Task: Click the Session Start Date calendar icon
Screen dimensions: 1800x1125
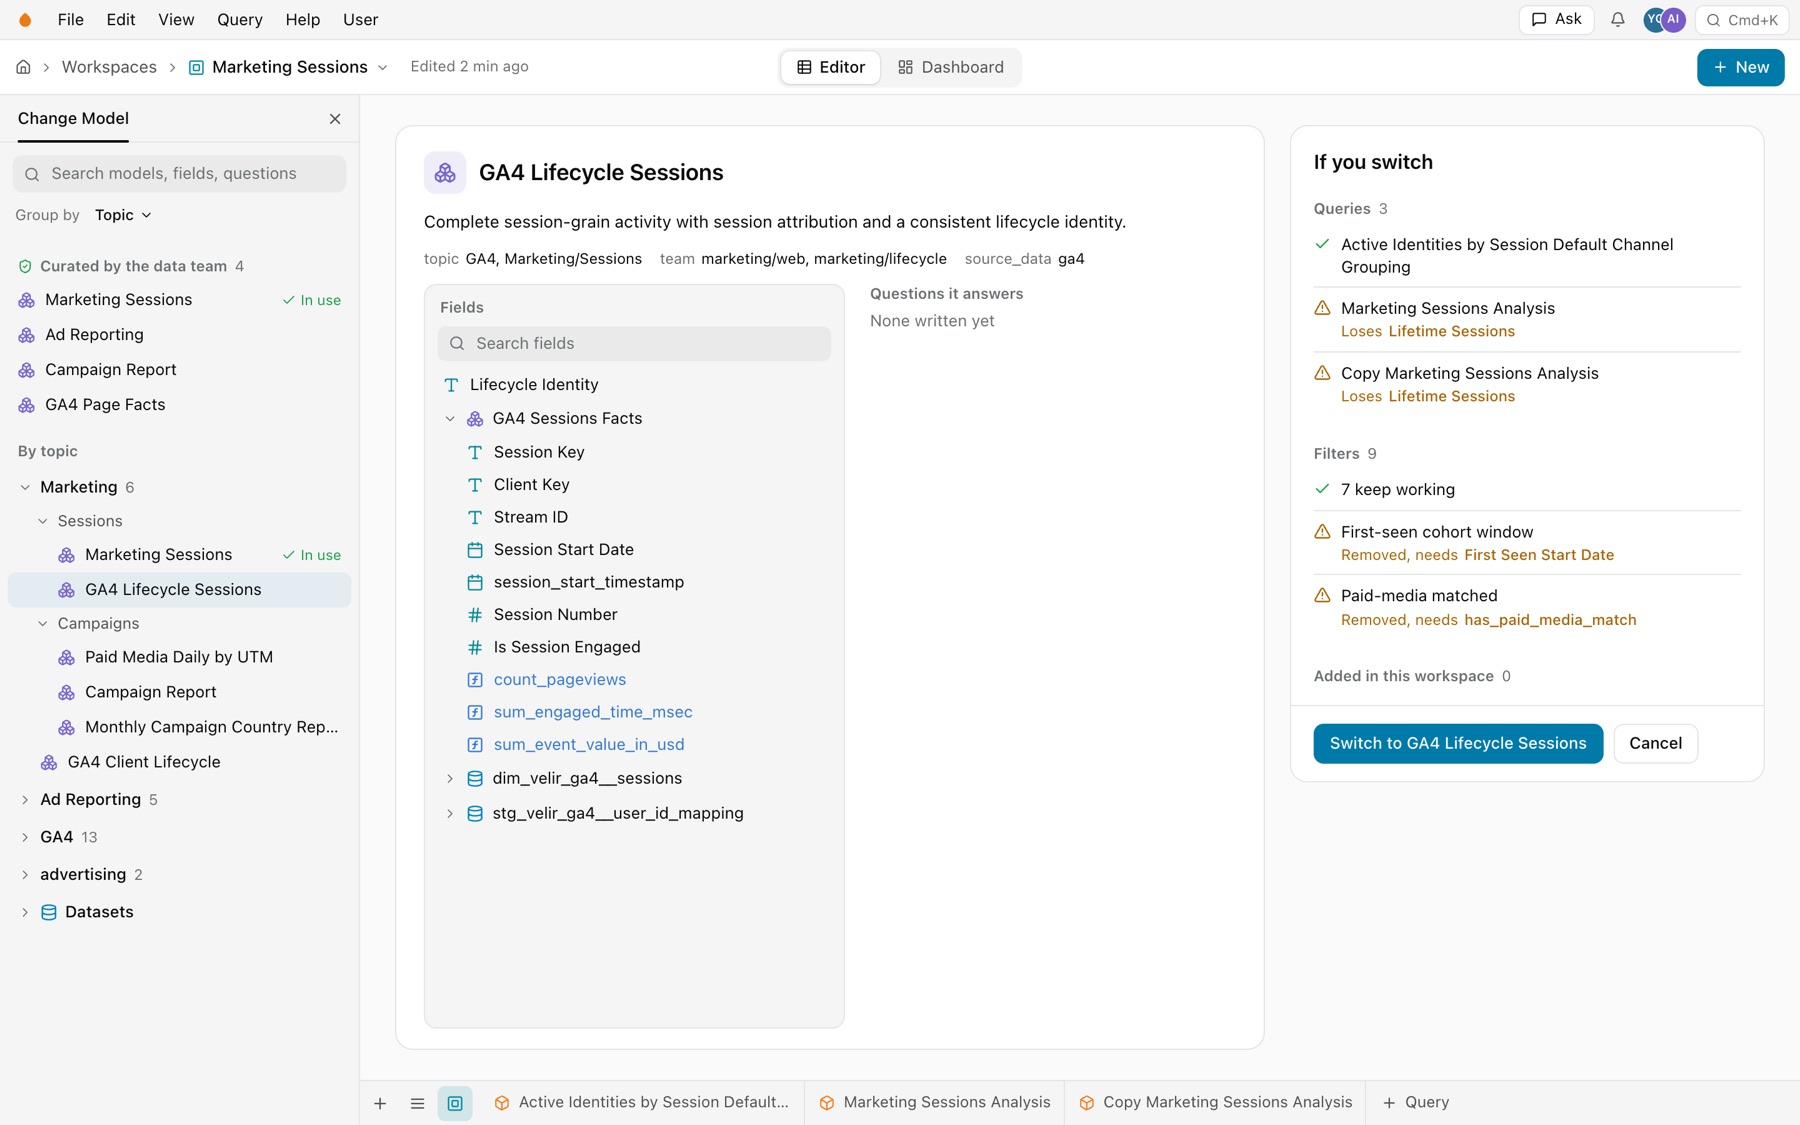Action: (475, 550)
